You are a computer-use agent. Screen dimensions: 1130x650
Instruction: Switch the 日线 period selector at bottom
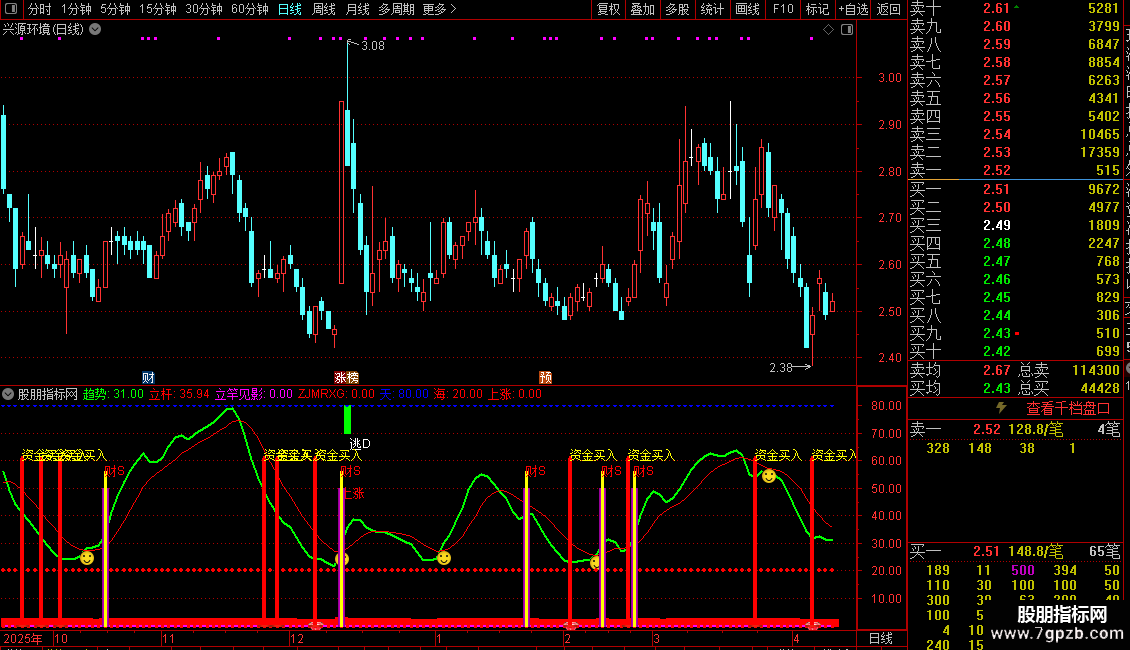pos(881,638)
